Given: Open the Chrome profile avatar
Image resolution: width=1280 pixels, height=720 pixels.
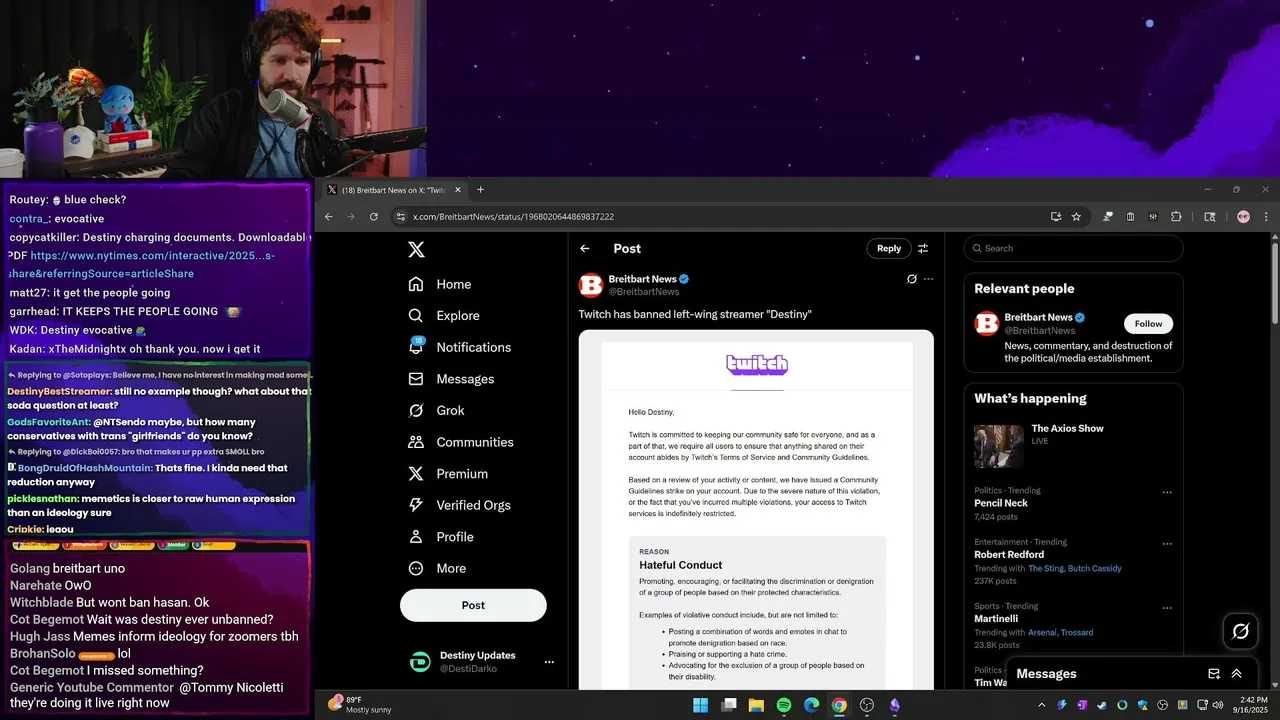Looking at the screenshot, I should pos(1243,216).
